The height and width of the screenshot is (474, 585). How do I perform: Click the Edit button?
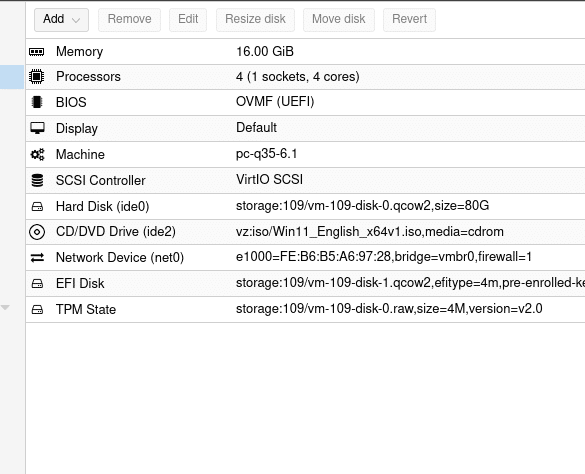(x=188, y=19)
